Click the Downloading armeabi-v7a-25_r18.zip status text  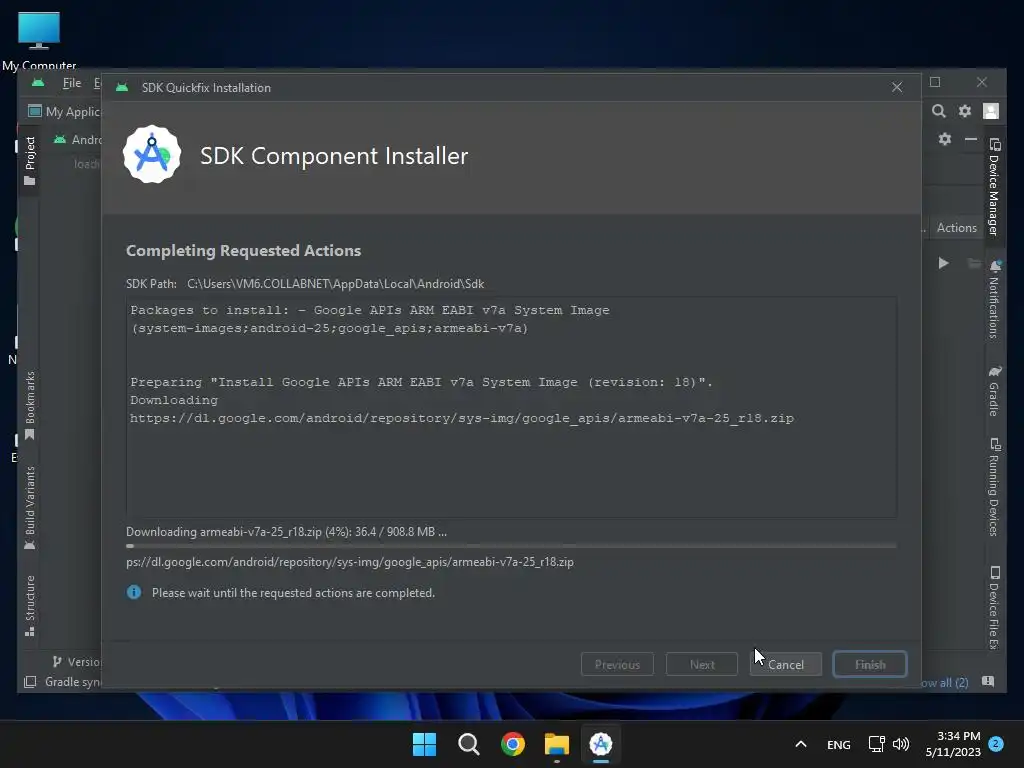point(287,532)
